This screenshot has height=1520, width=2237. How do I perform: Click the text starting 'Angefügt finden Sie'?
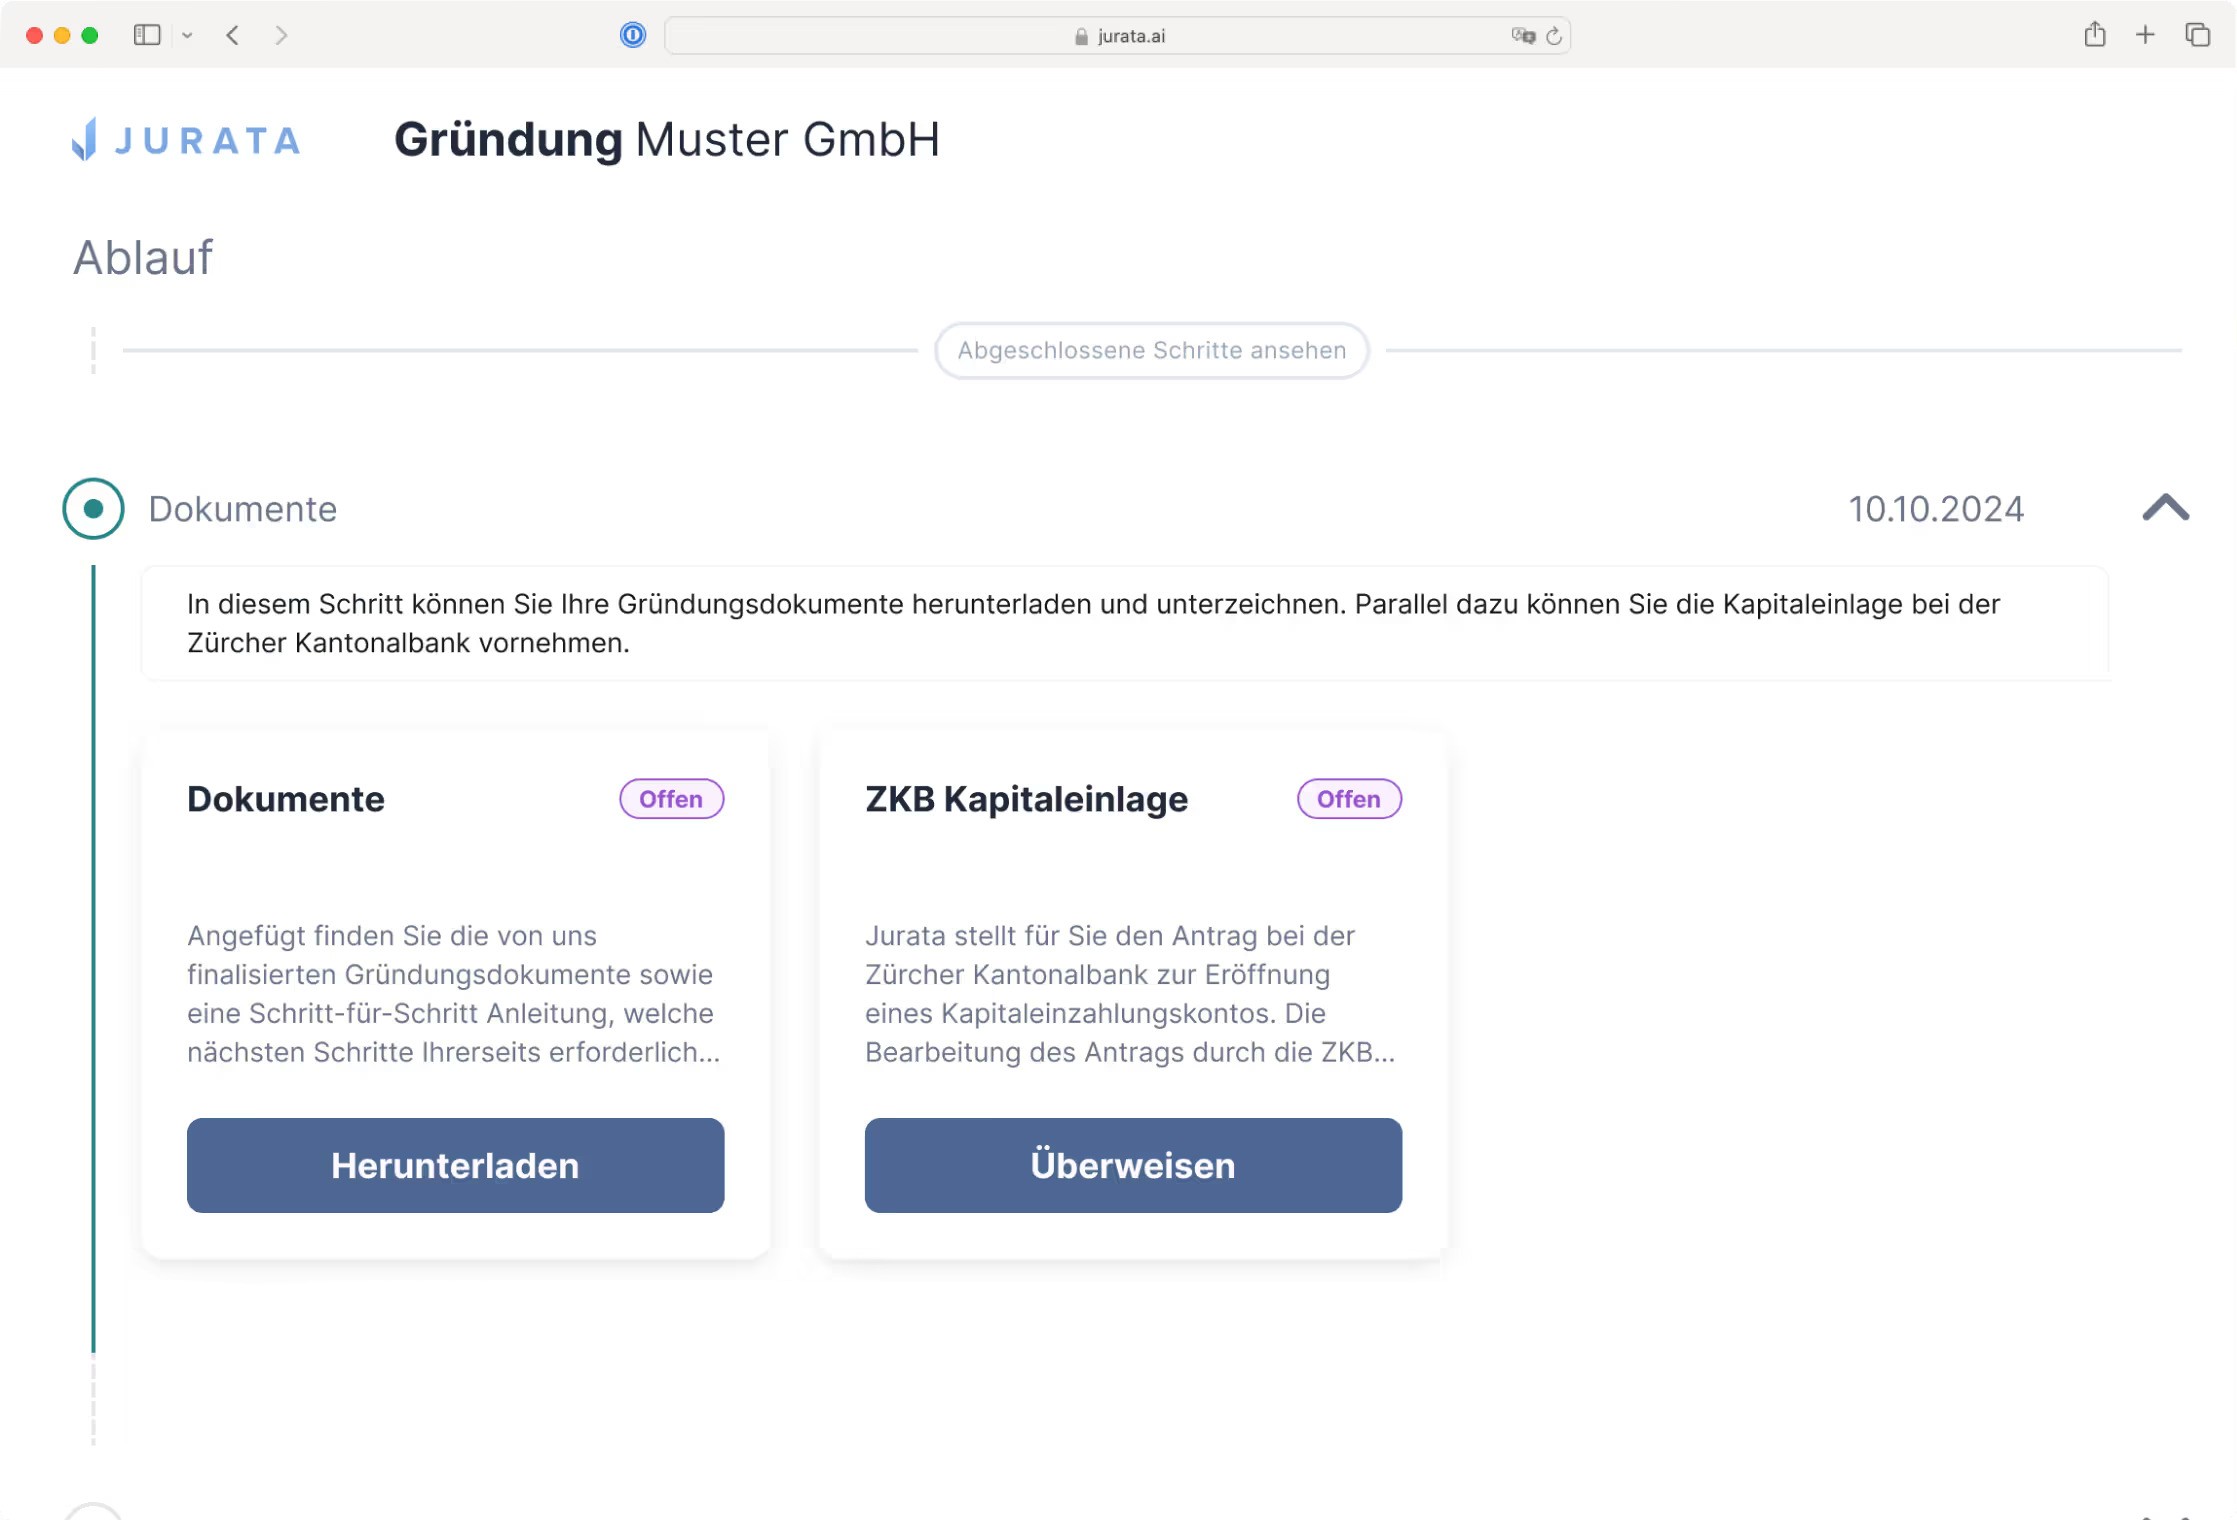point(454,994)
